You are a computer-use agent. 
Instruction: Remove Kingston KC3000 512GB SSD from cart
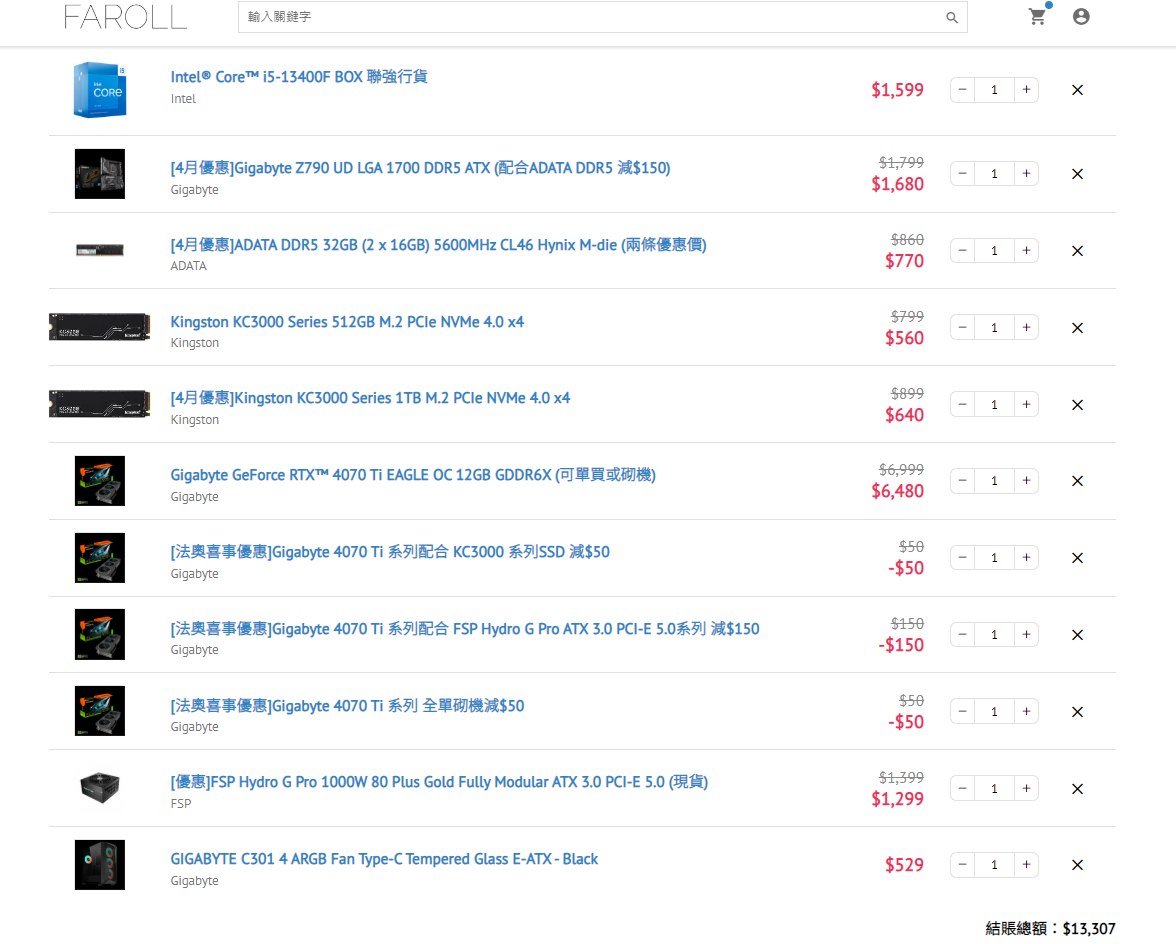pos(1077,327)
